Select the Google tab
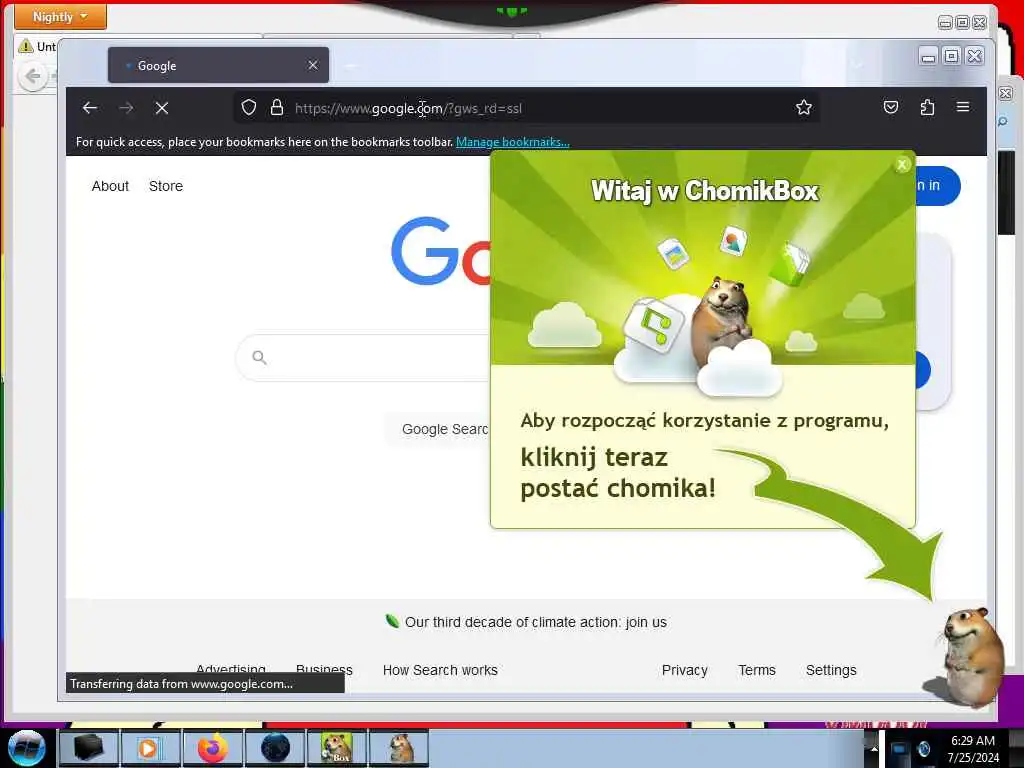1024x768 pixels. pos(218,65)
